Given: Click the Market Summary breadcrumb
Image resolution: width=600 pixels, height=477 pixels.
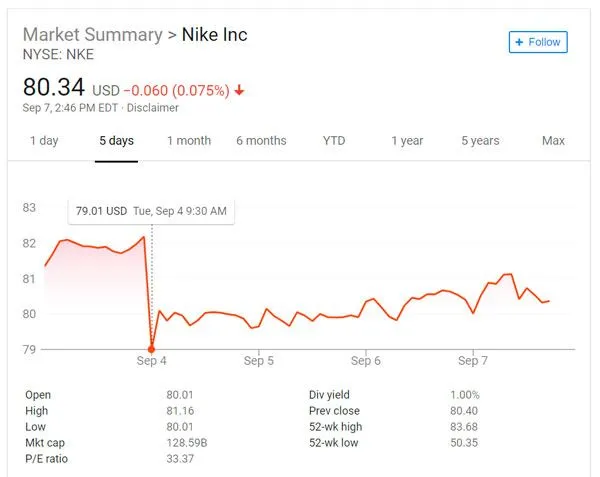Looking at the screenshot, I should (x=91, y=35).
